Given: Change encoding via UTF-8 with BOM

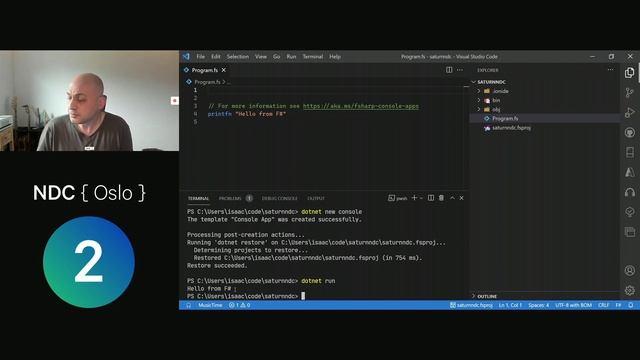Looking at the screenshot, I should [573, 305].
